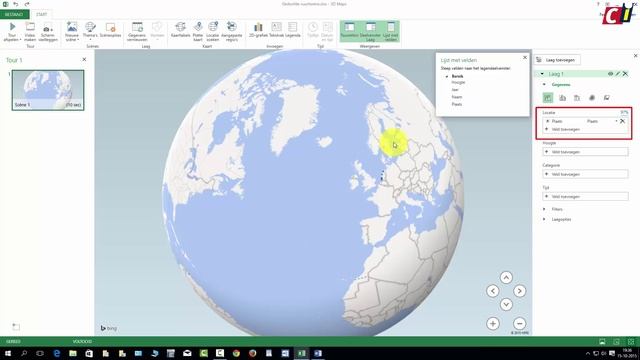Select the Naam field in field list
This screenshot has width=640, height=360.
click(457, 97)
